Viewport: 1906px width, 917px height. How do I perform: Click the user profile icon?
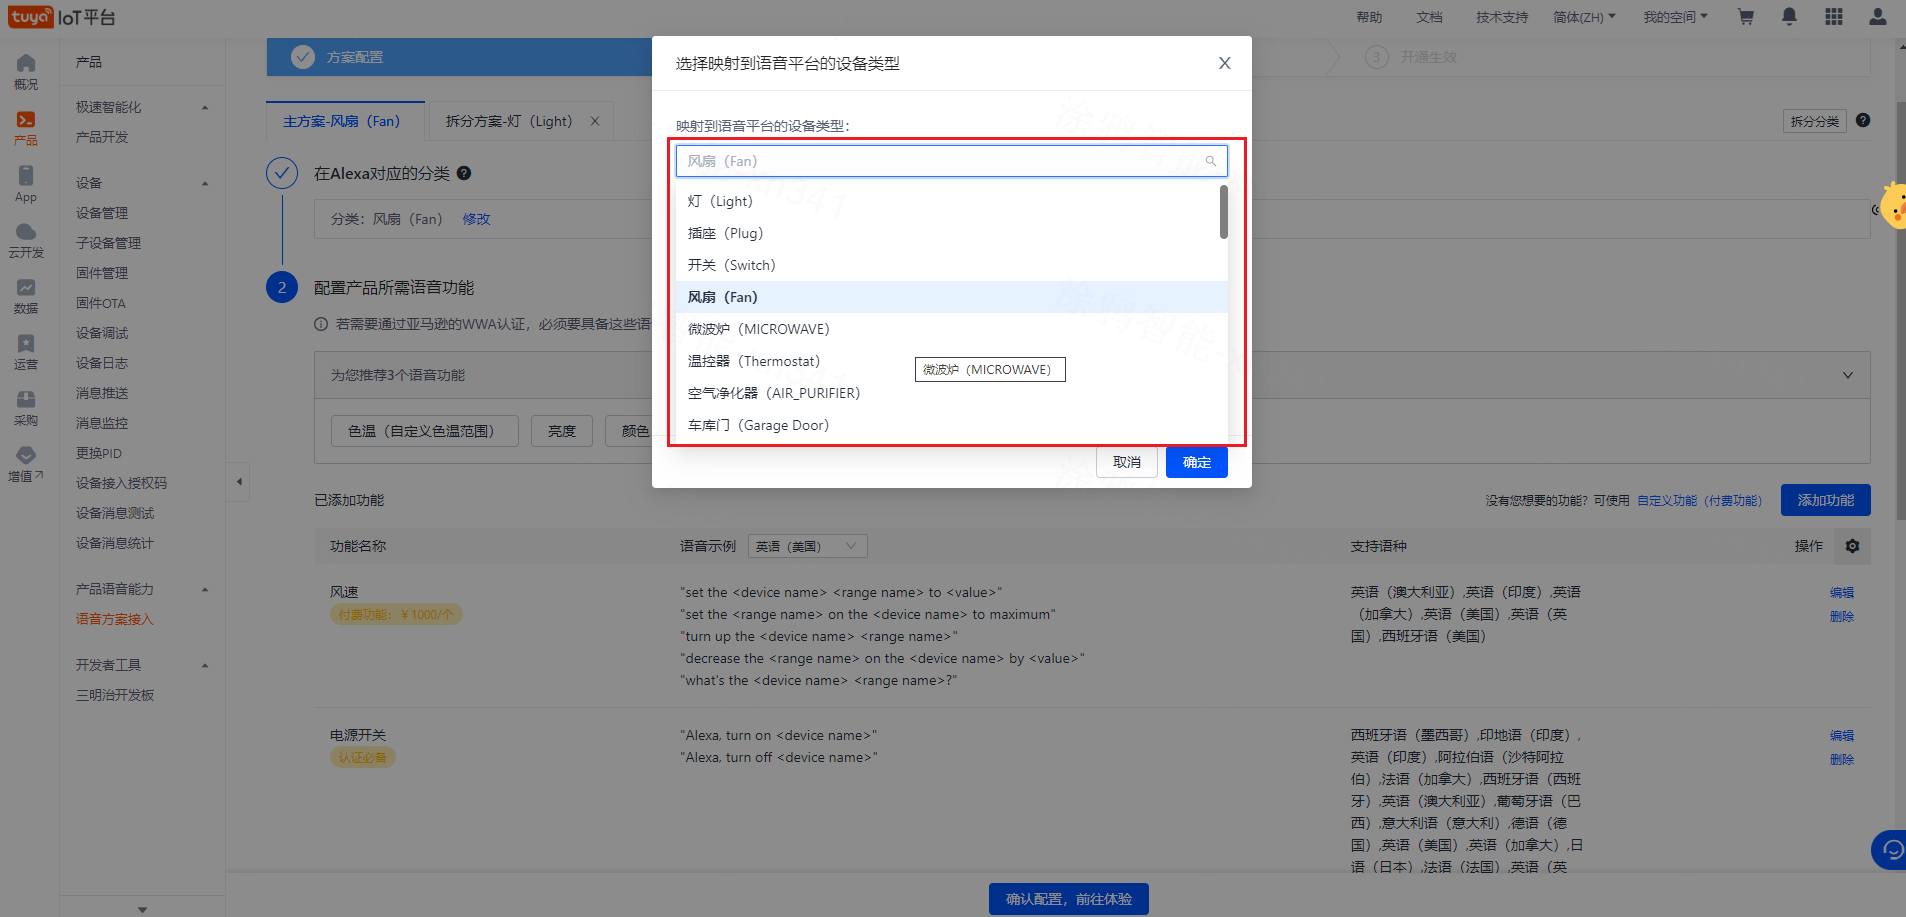[x=1877, y=17]
